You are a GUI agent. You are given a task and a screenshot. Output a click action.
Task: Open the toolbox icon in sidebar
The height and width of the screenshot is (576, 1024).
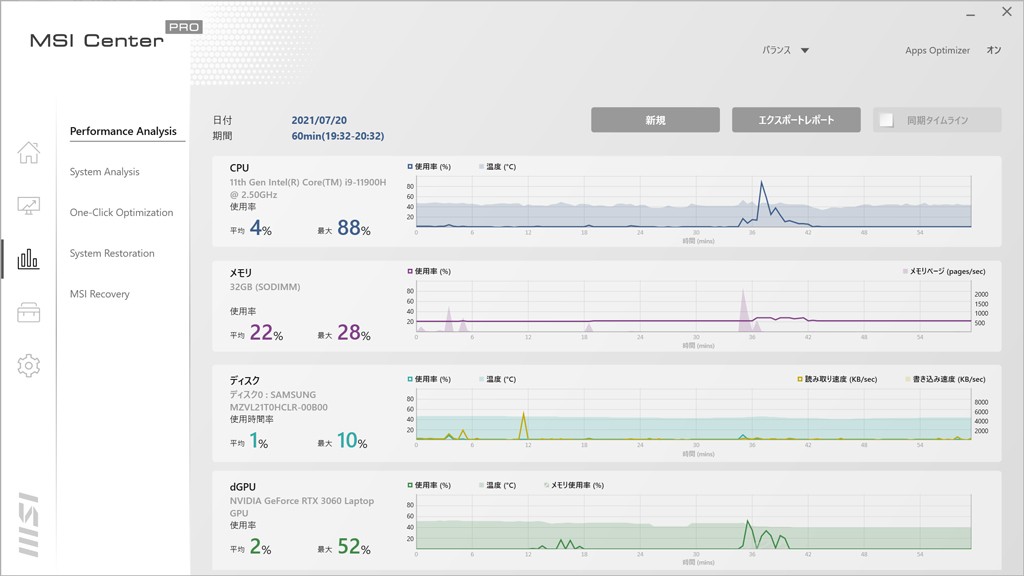(x=29, y=313)
